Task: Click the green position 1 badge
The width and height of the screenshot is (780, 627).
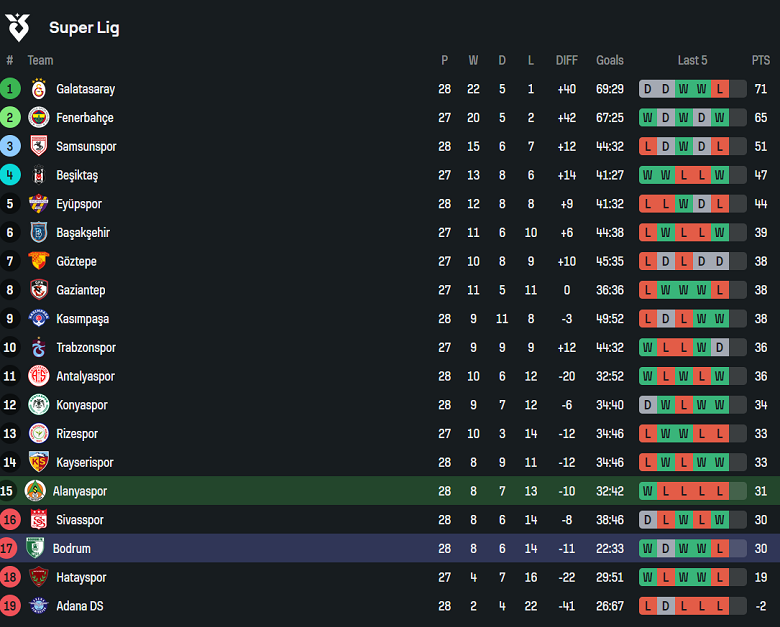Action: point(10,89)
